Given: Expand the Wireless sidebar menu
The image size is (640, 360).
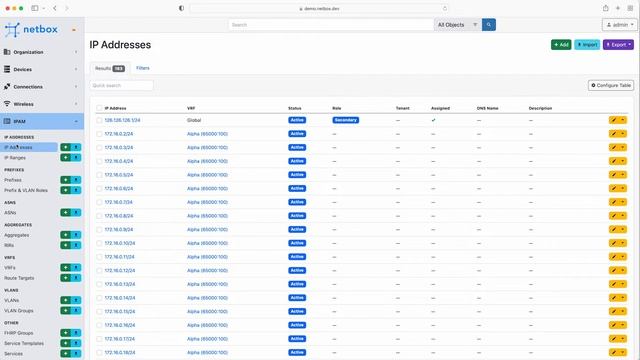Looking at the screenshot, I should click(42, 104).
